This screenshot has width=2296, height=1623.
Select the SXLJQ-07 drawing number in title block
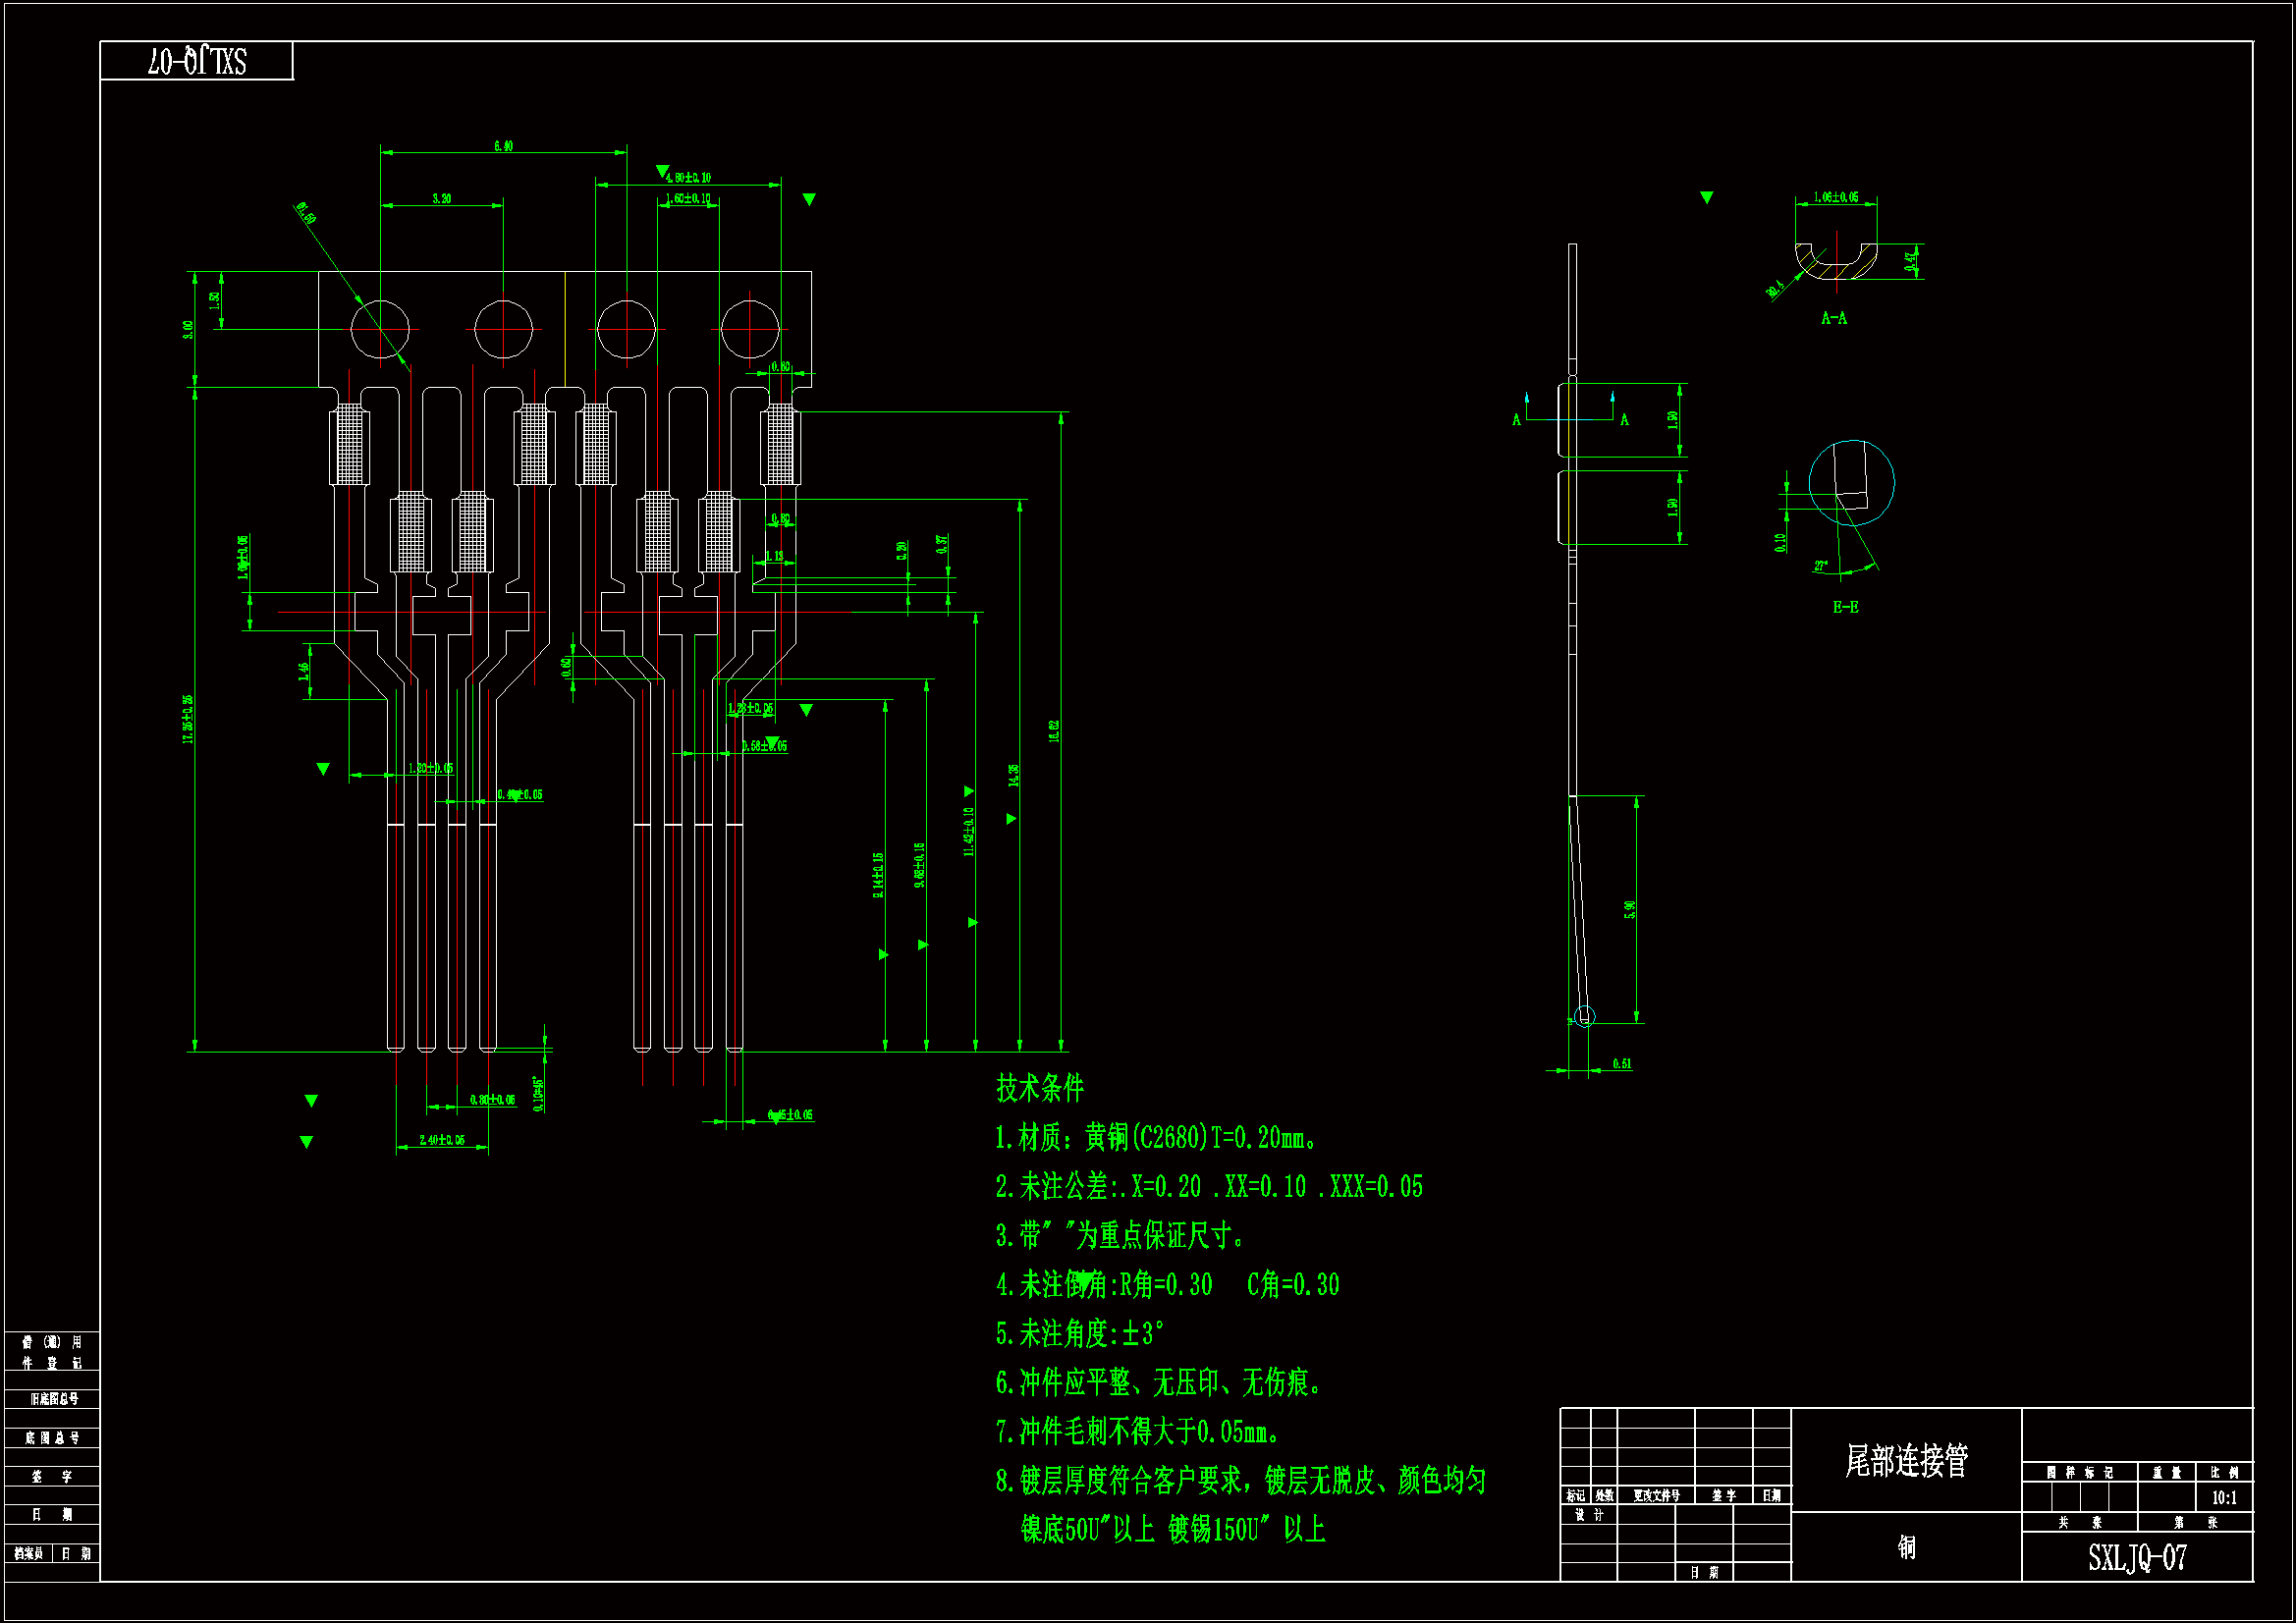[2137, 1558]
